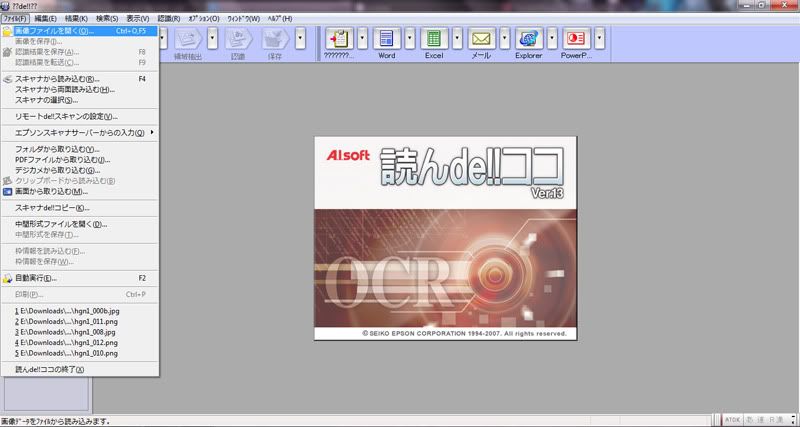Viewport: 800px width, 427px height.
Task: Click the メール (mail) toolbar icon
Action: pos(482,39)
